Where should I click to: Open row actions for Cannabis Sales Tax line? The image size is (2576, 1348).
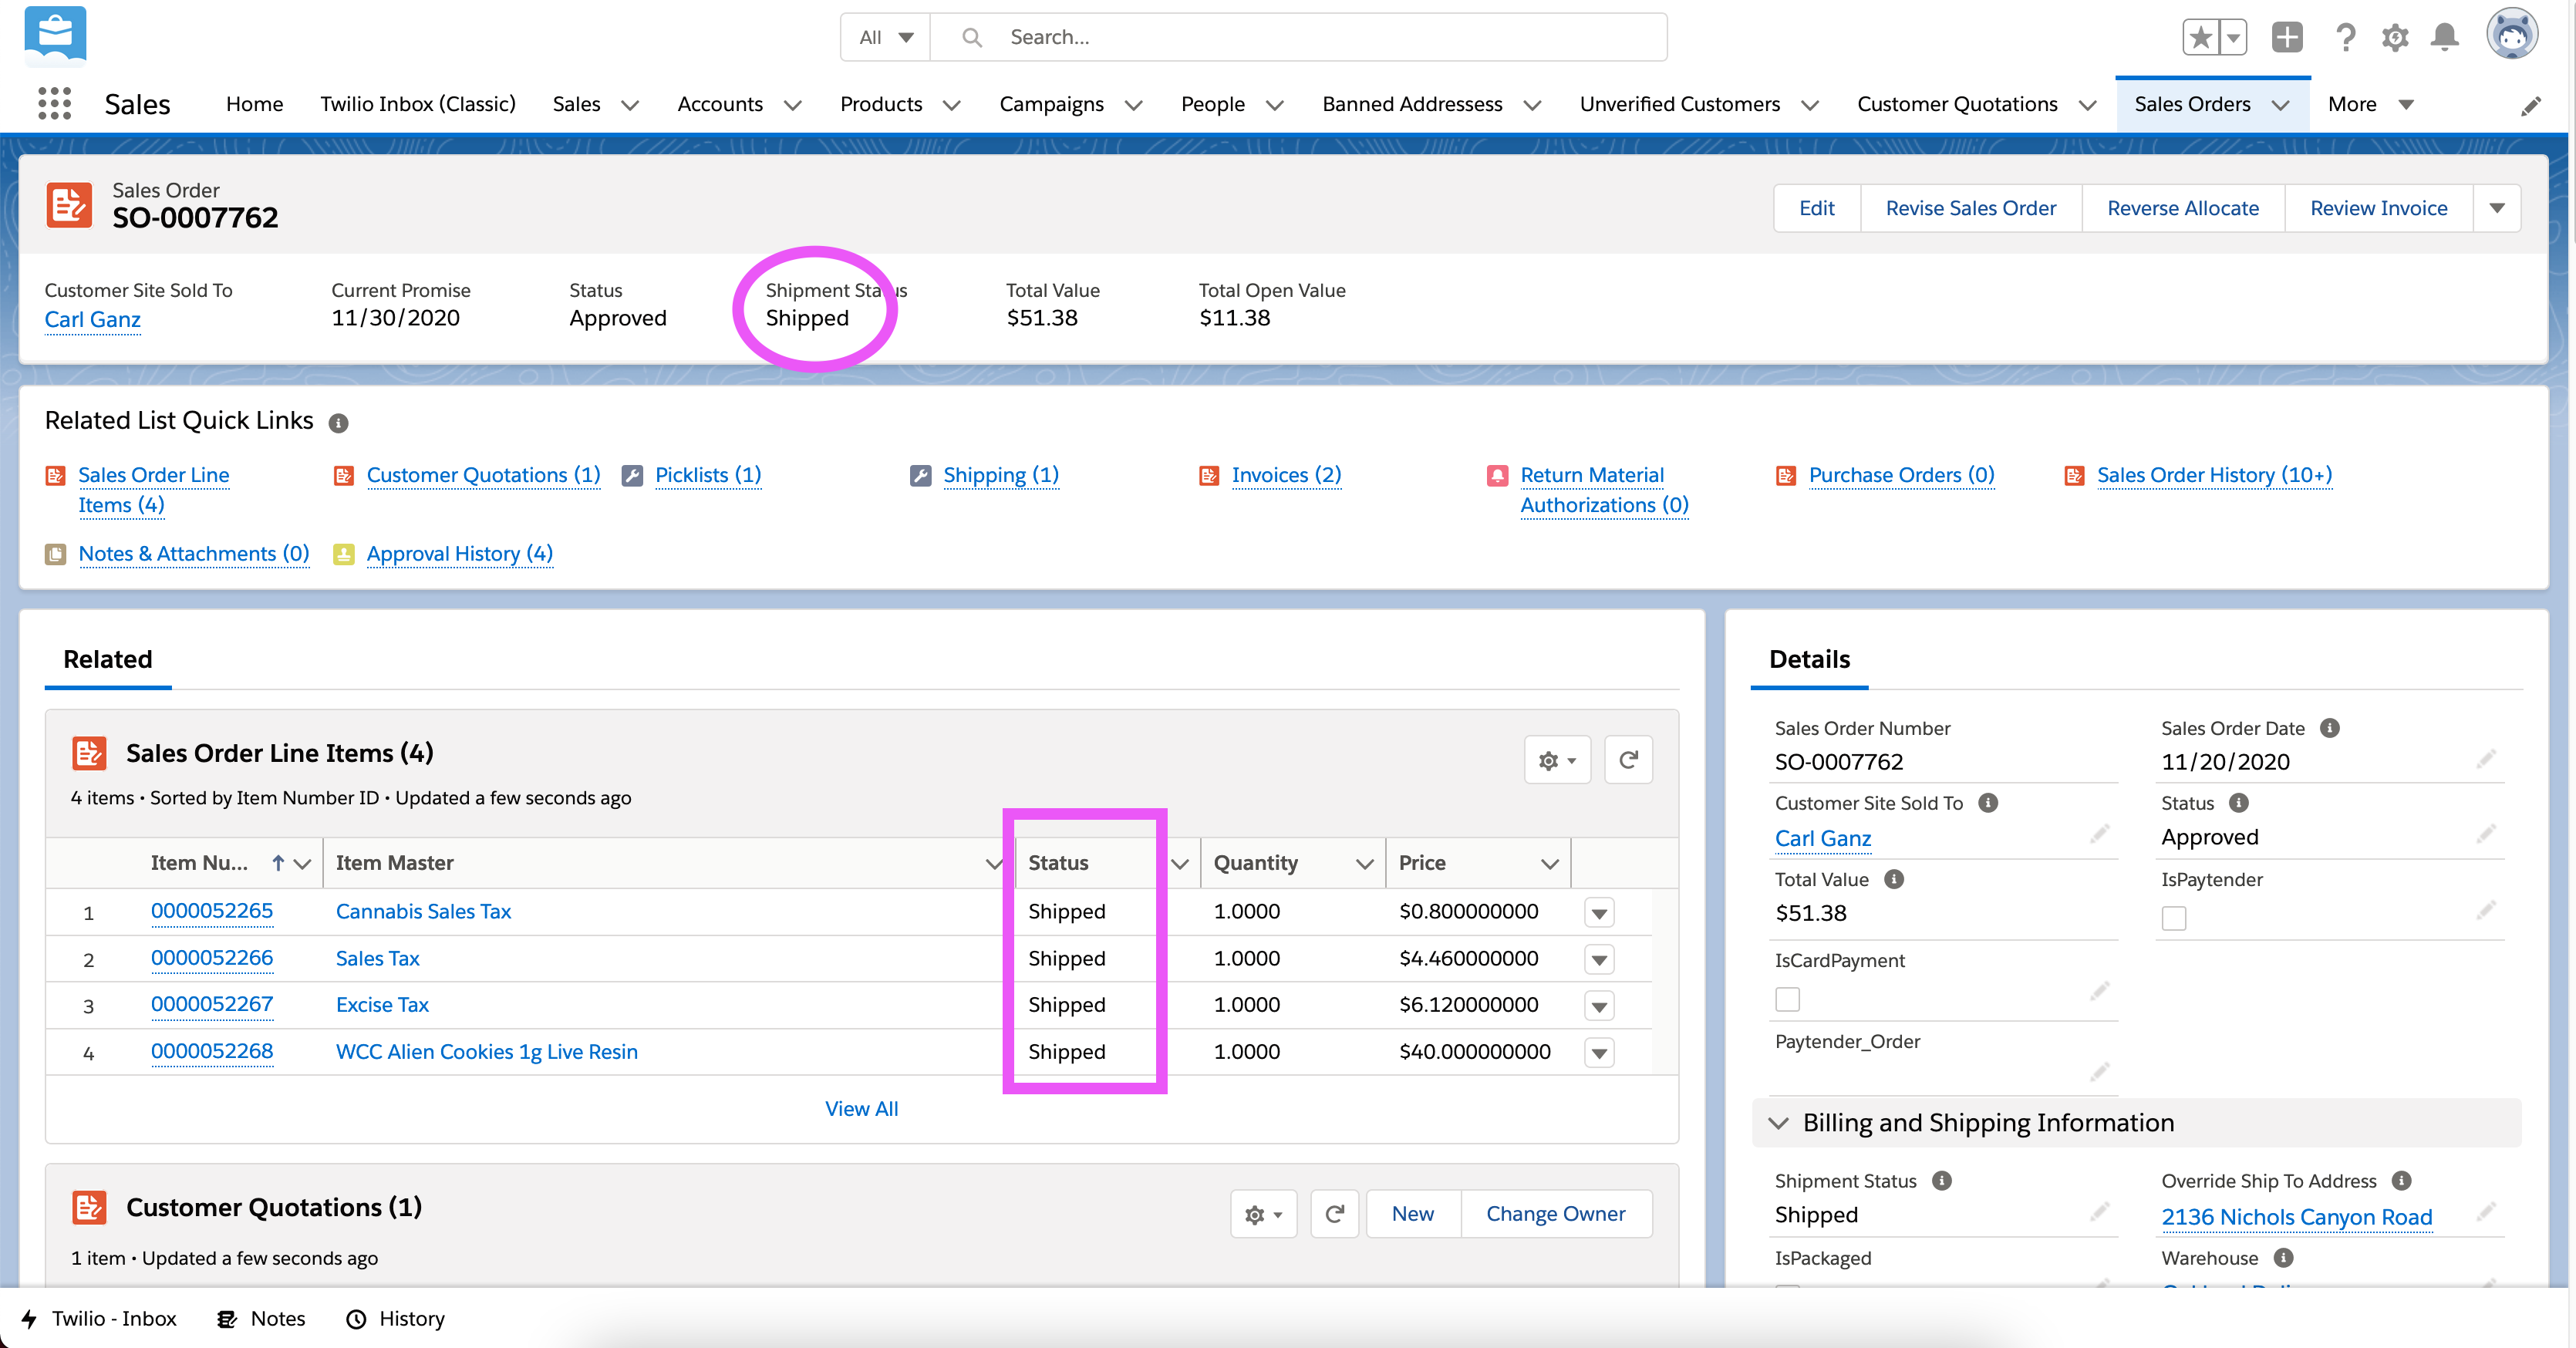coord(1599,913)
